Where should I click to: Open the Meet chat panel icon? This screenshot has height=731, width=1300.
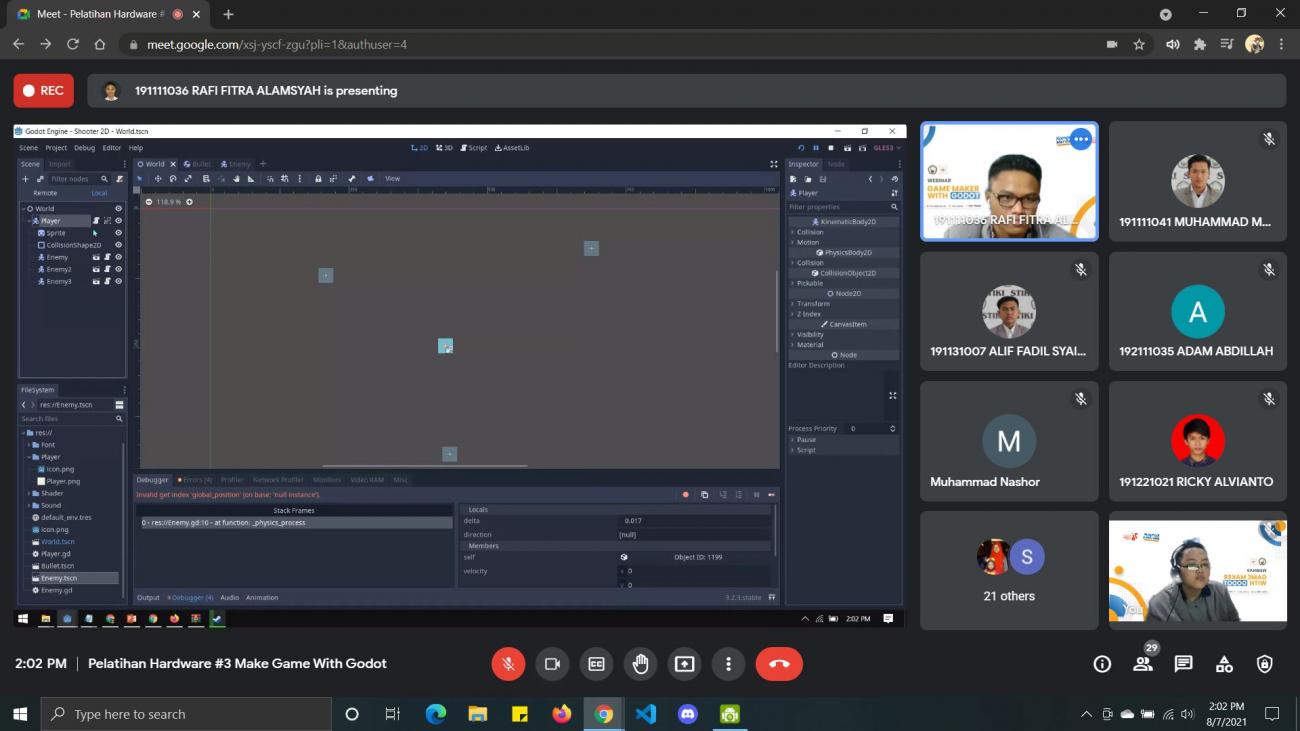[x=1183, y=664]
